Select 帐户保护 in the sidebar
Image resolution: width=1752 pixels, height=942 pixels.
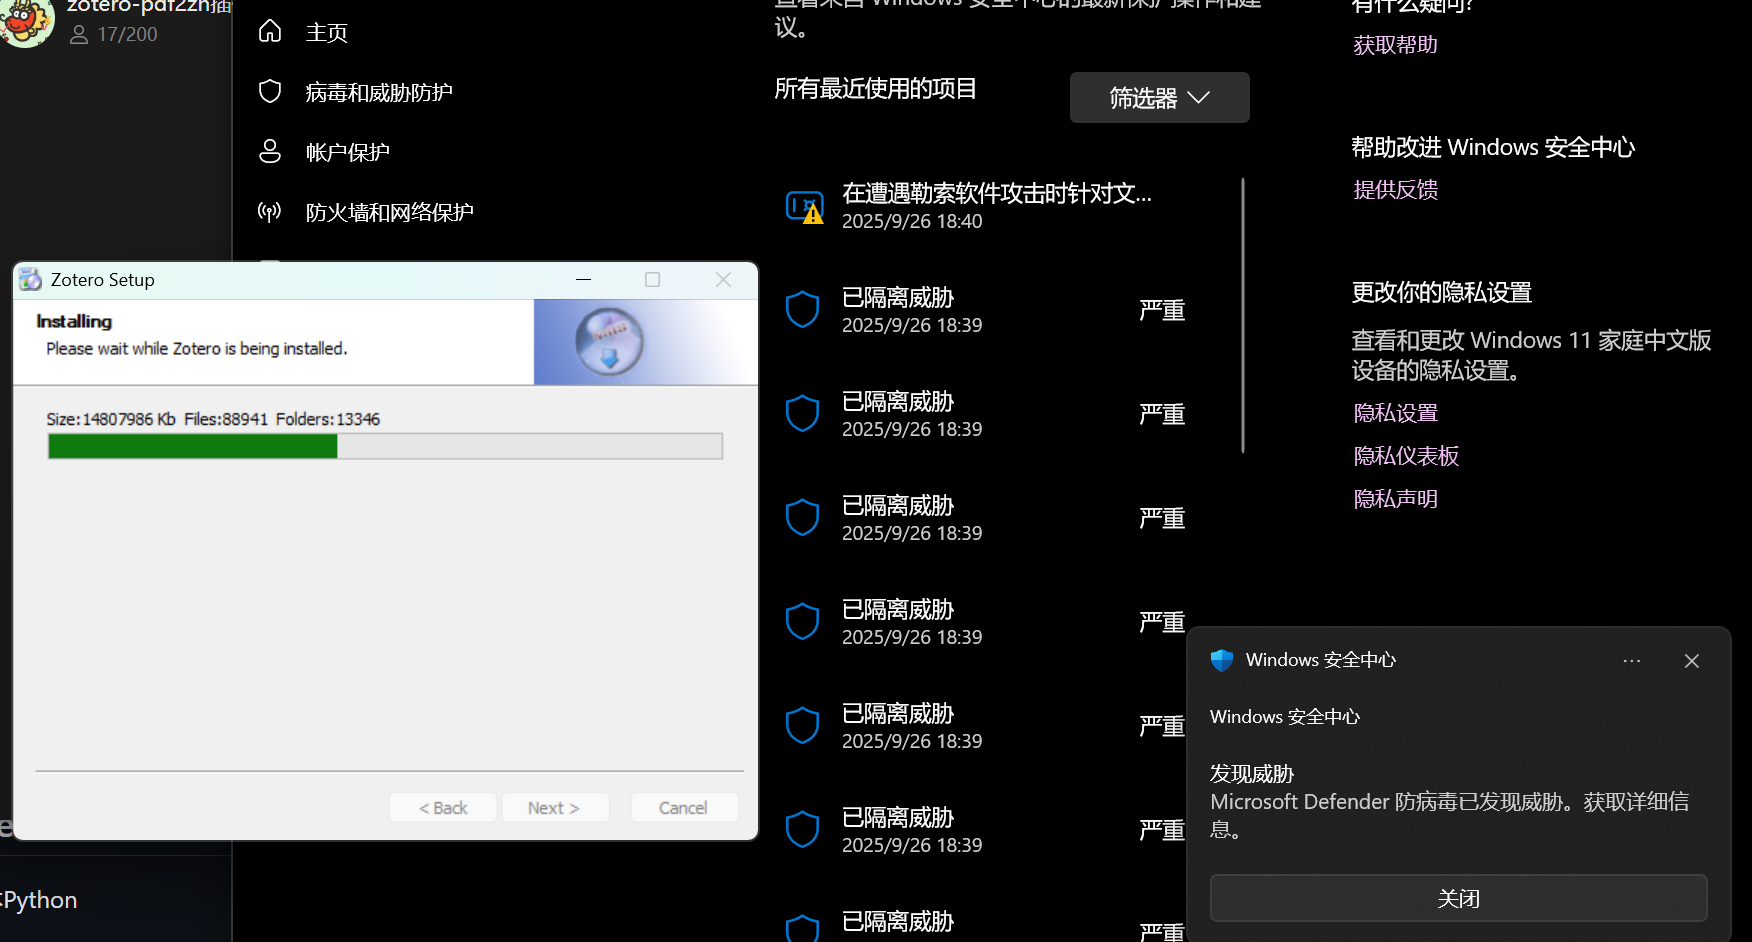coord(348,153)
